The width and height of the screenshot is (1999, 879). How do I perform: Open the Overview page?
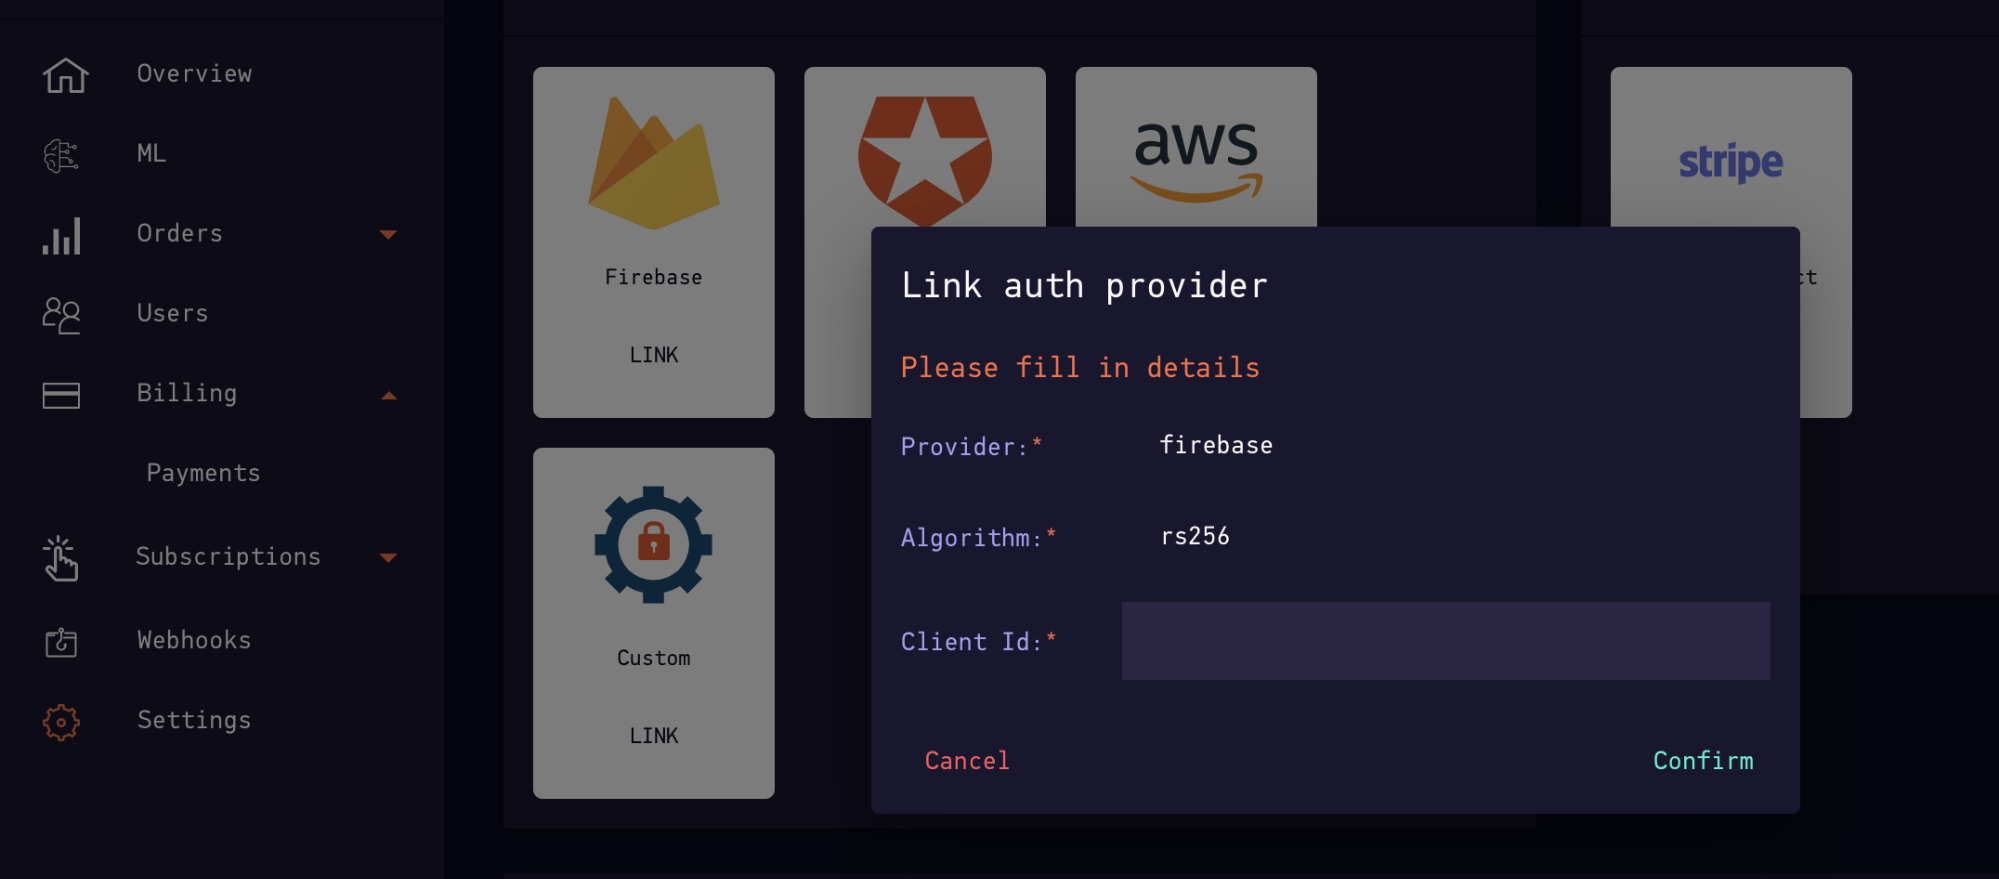tap(194, 74)
